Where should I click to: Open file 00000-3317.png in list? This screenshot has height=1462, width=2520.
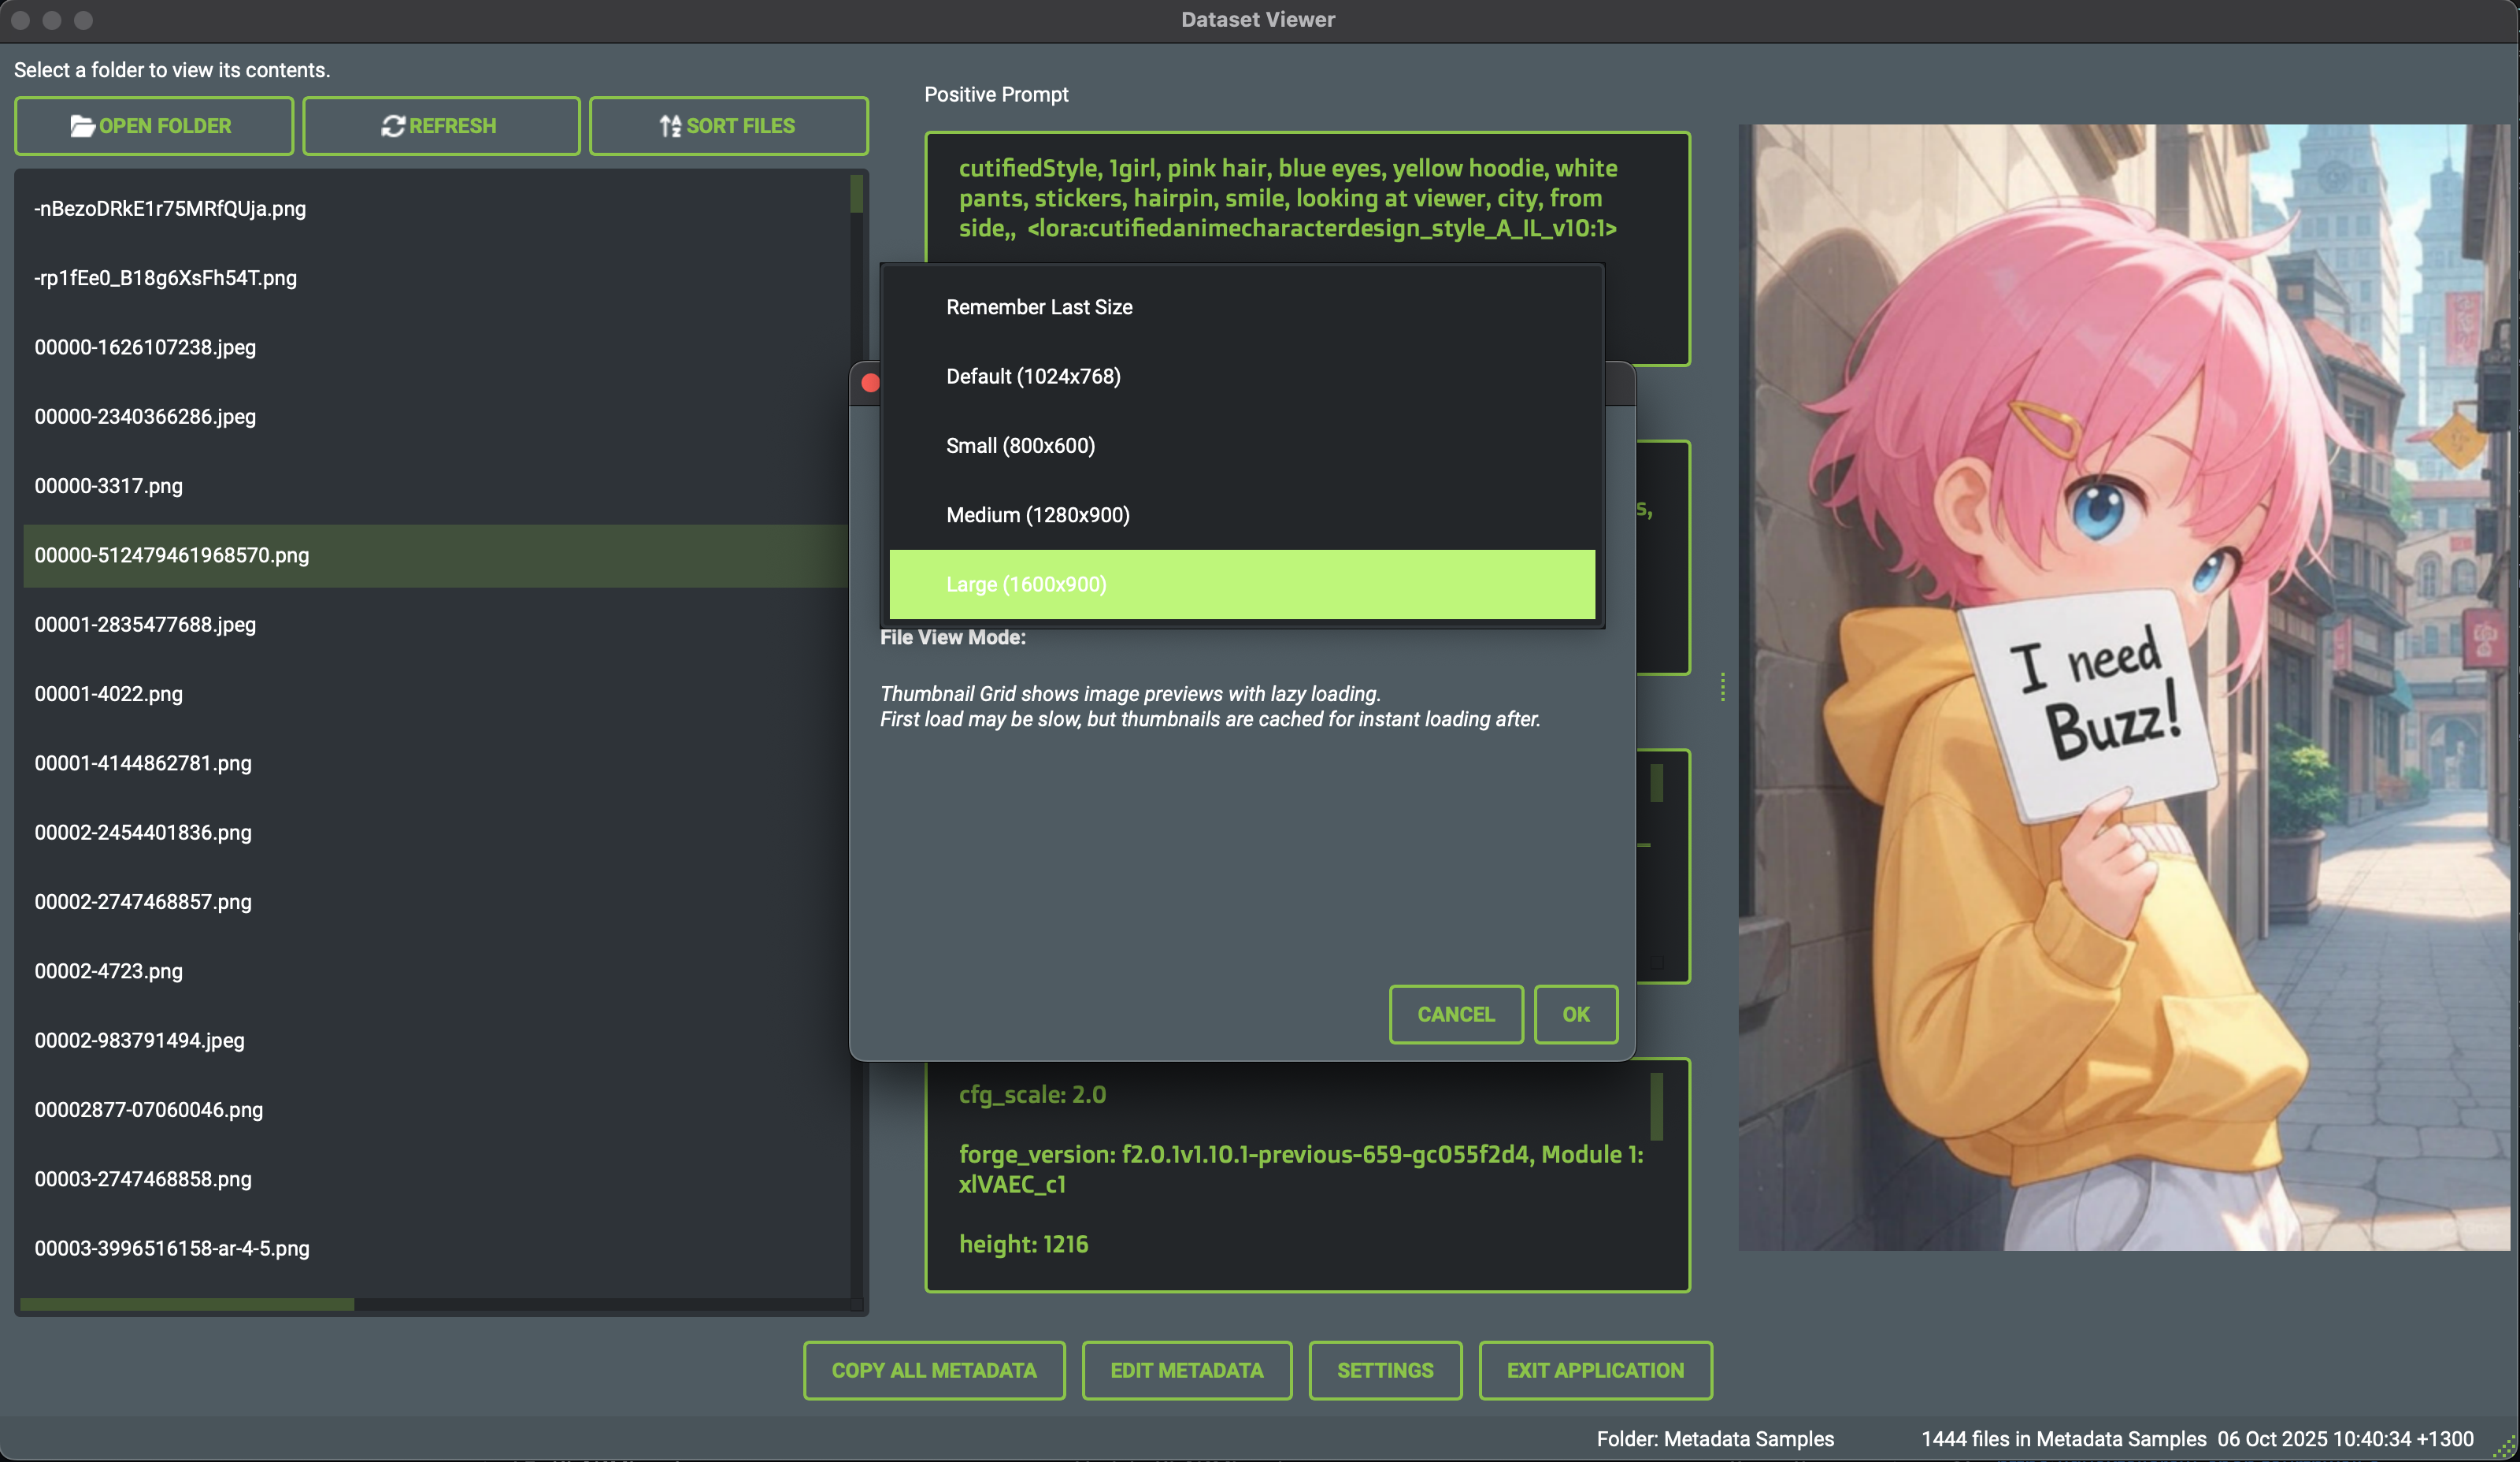(x=108, y=486)
